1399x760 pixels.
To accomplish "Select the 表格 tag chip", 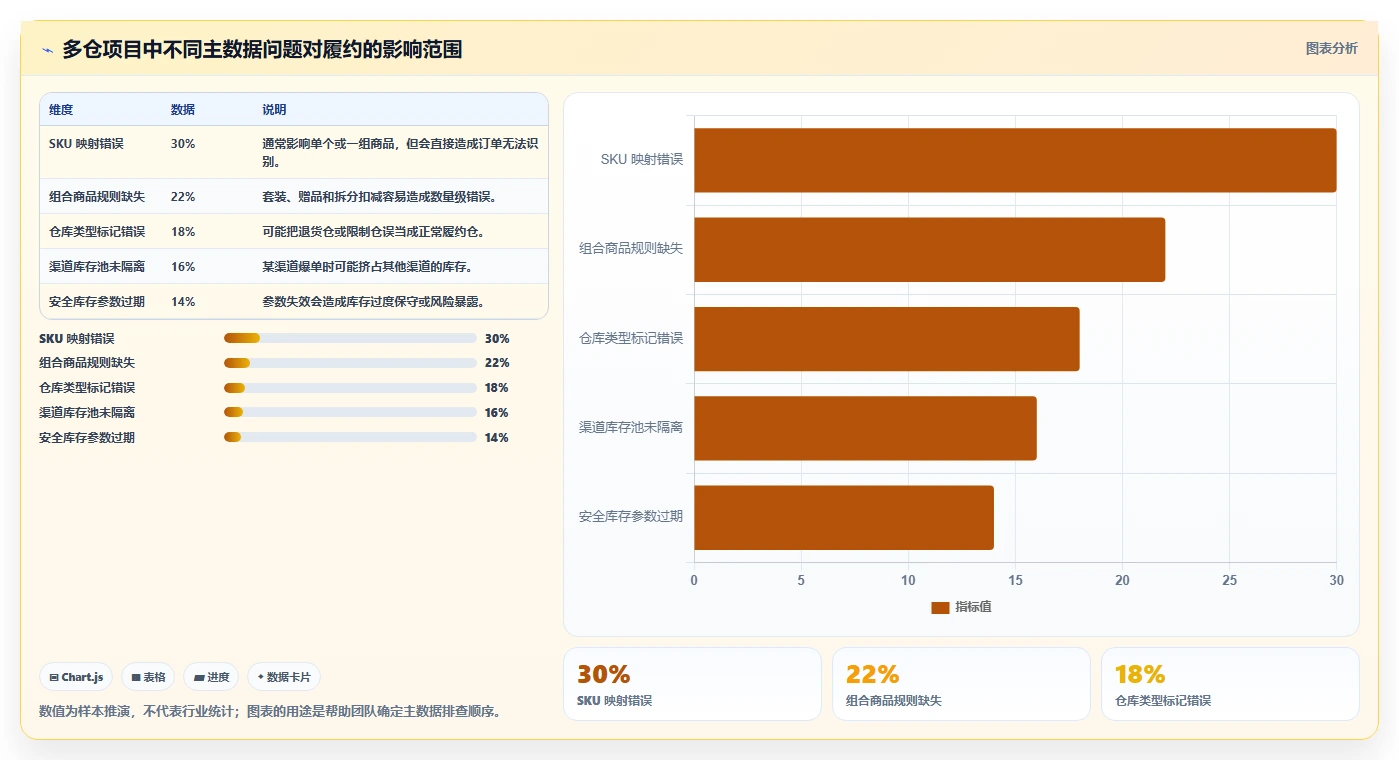I will coord(148,677).
